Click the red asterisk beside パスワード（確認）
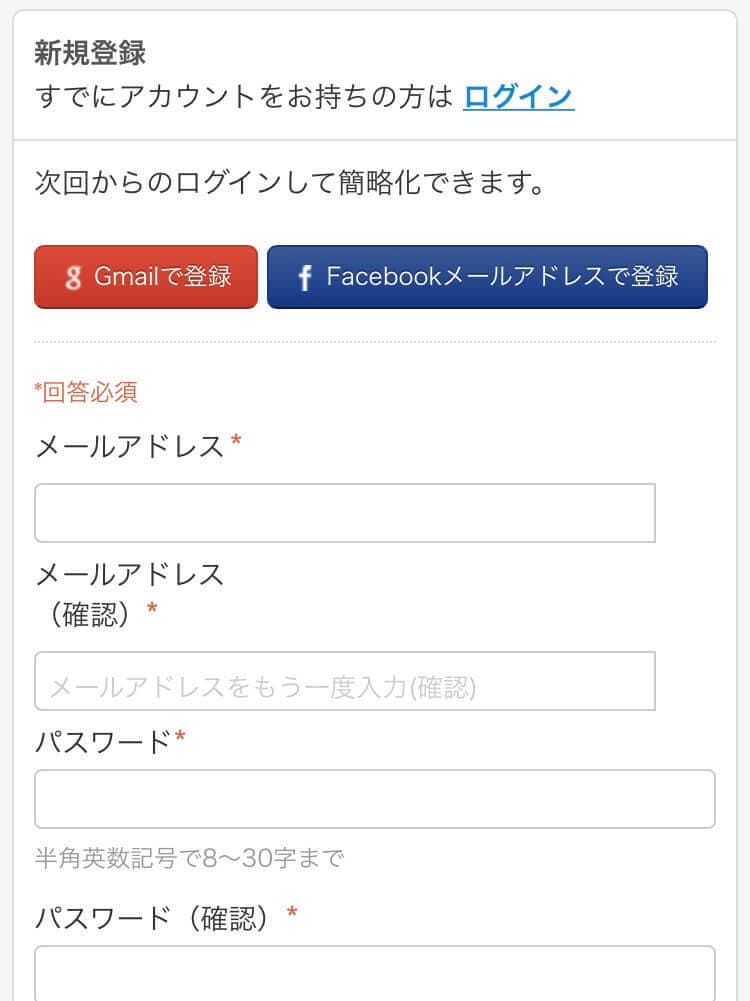 292,913
